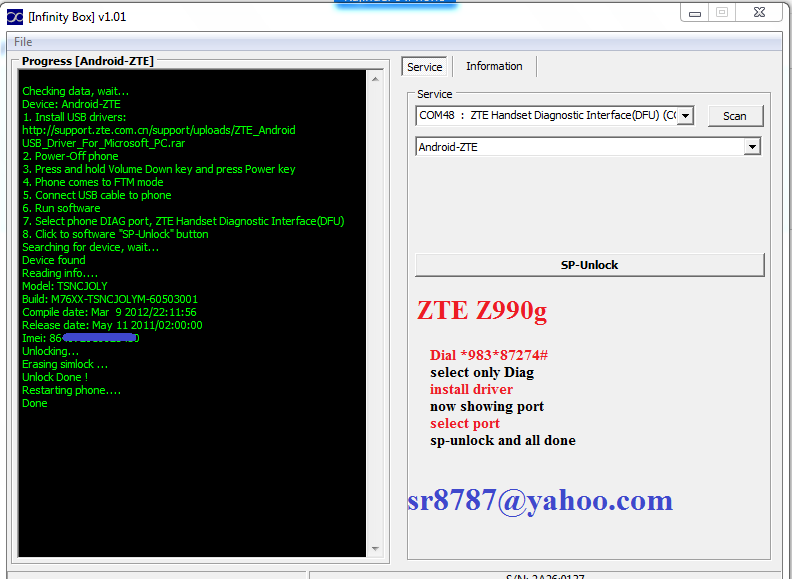
Task: Click 'Searching for device, wait...' line
Action: coord(90,248)
